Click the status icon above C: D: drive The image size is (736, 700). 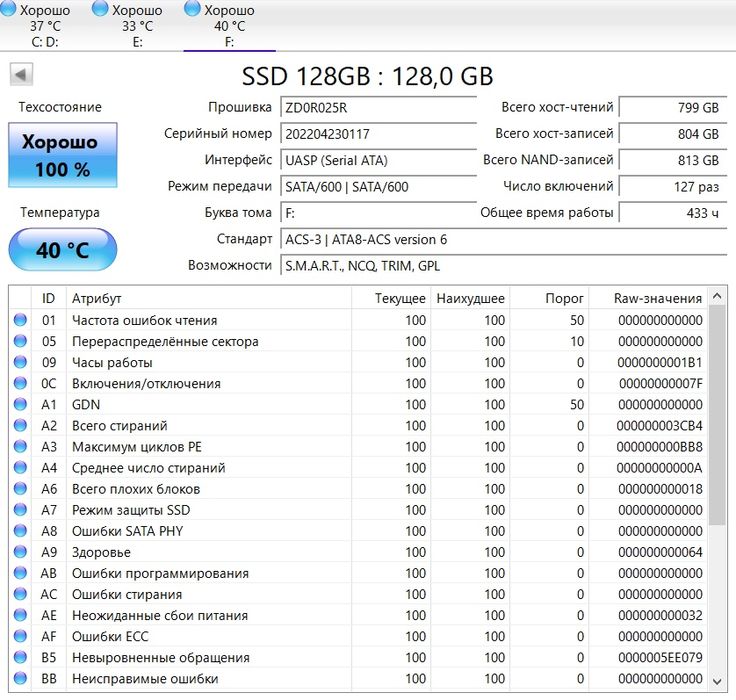[x=9, y=8]
